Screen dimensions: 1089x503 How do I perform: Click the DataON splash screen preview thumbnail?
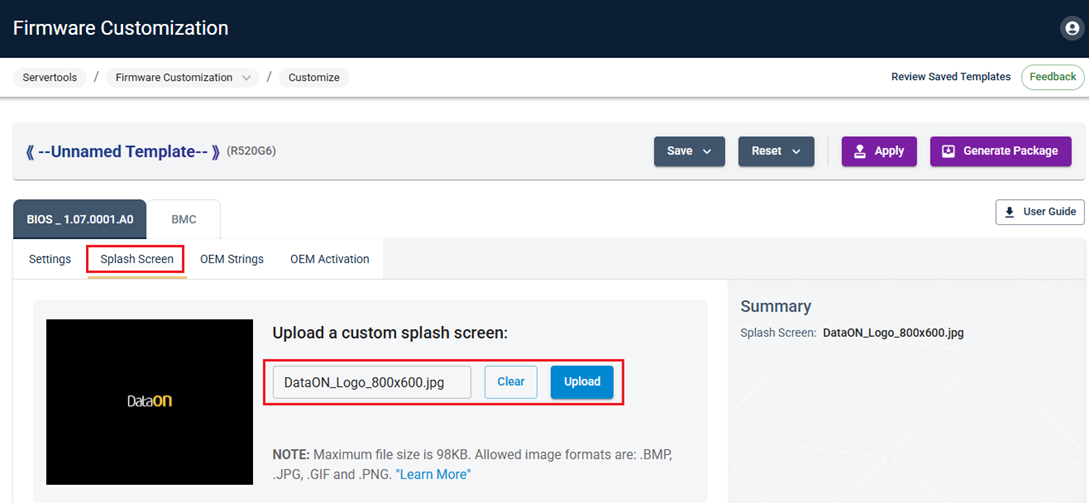(149, 401)
